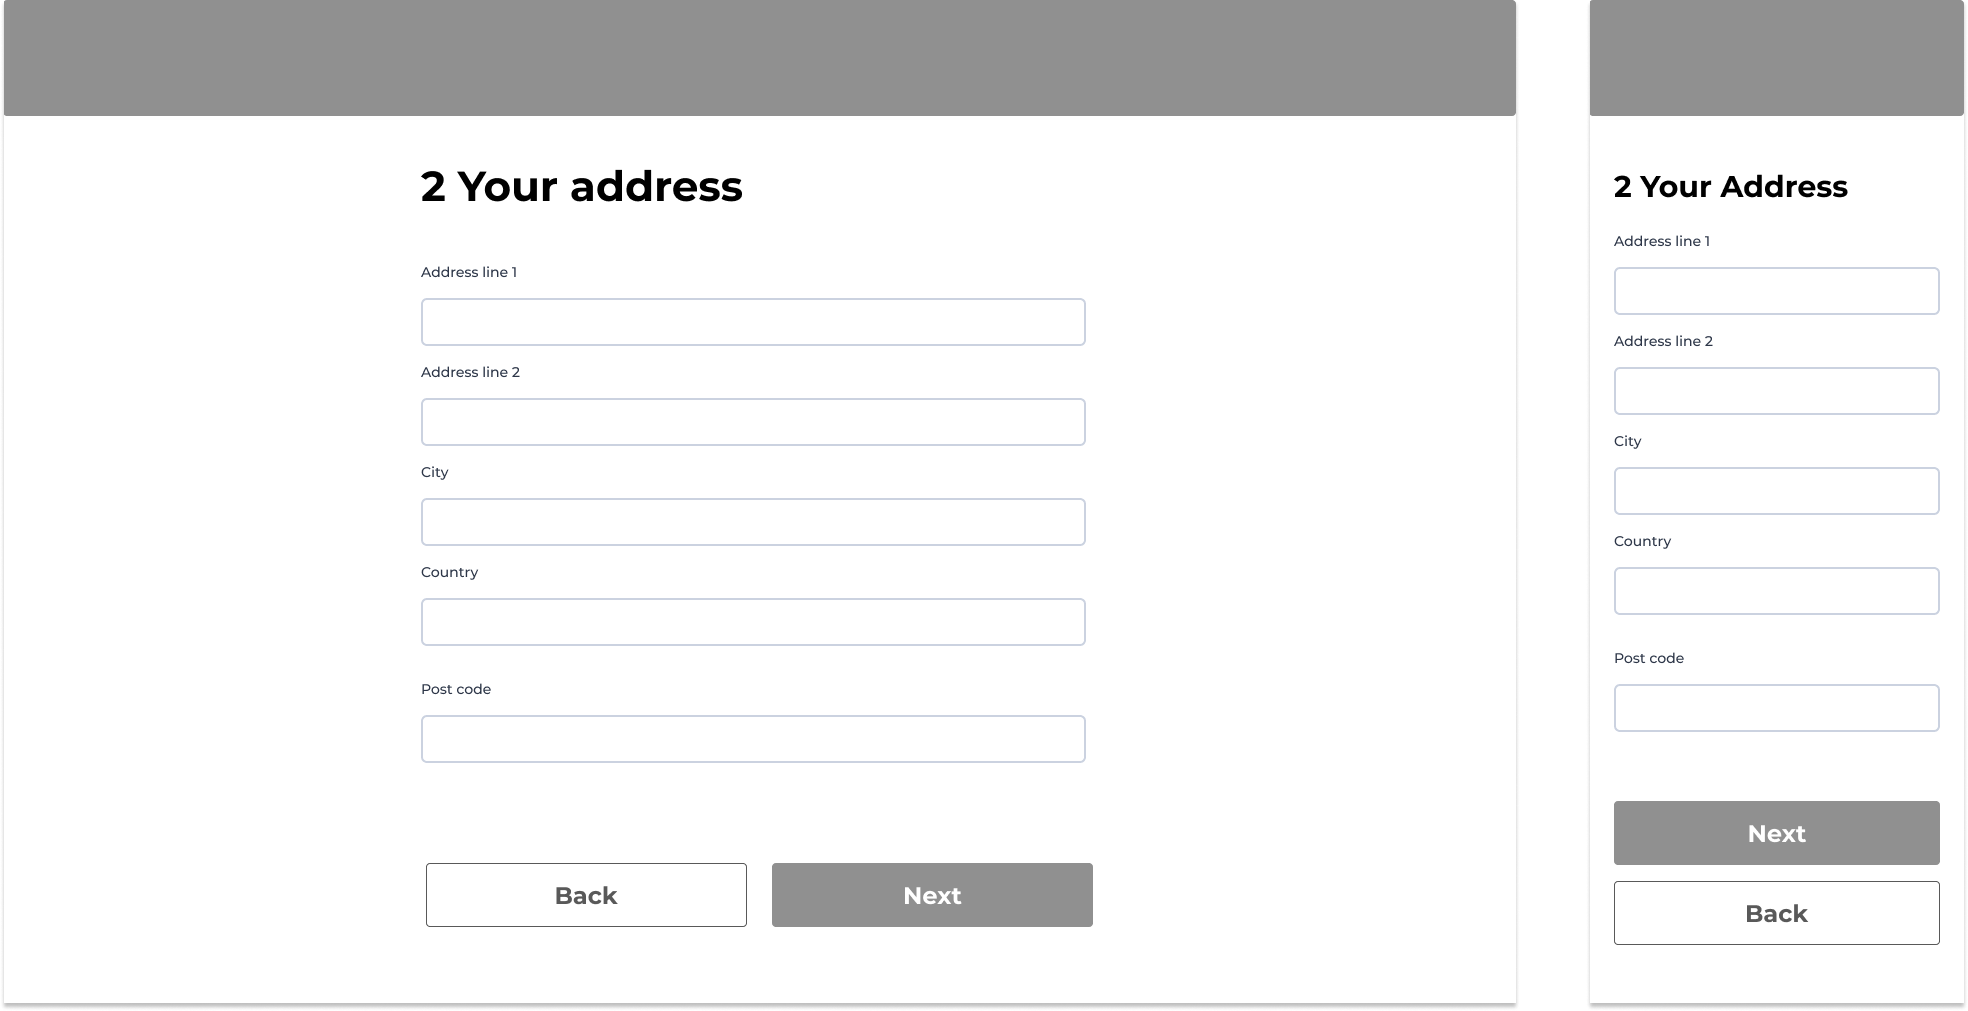Screen dimensions: 1968x1011
Task: Click the gray header bar of mobile layout
Action: click(x=1776, y=58)
